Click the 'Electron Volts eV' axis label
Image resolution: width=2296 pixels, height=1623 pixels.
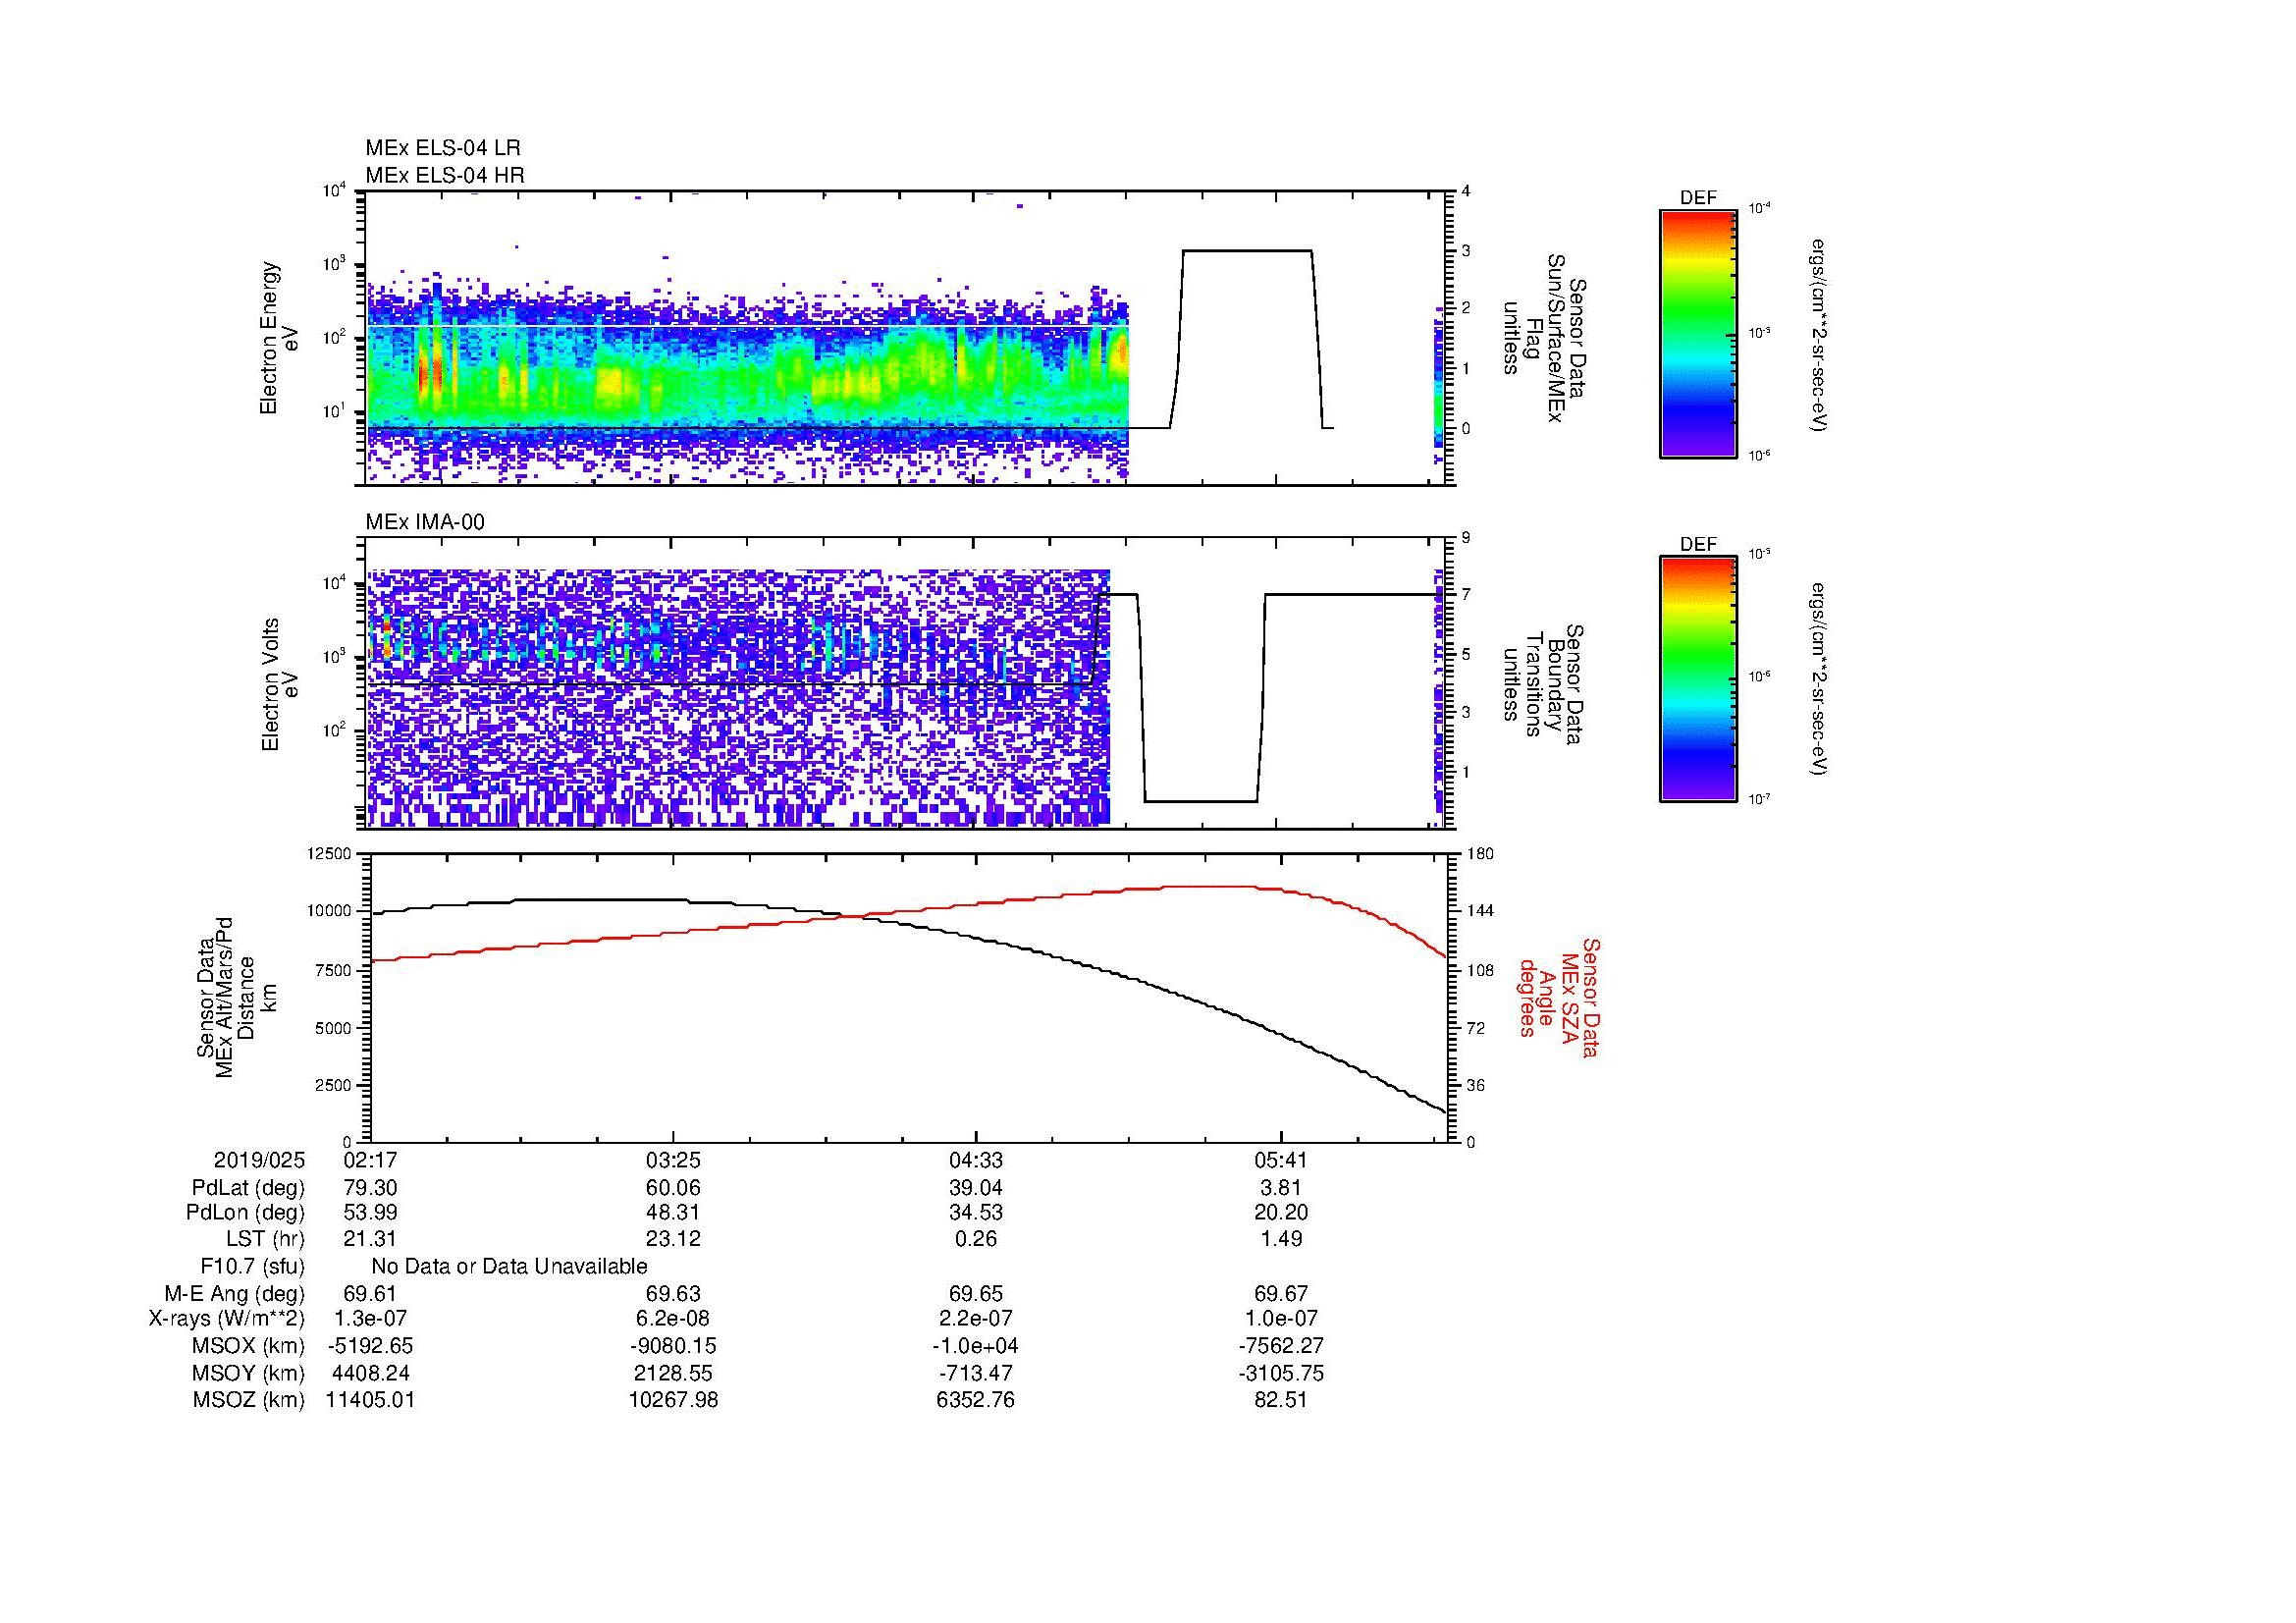click(280, 684)
